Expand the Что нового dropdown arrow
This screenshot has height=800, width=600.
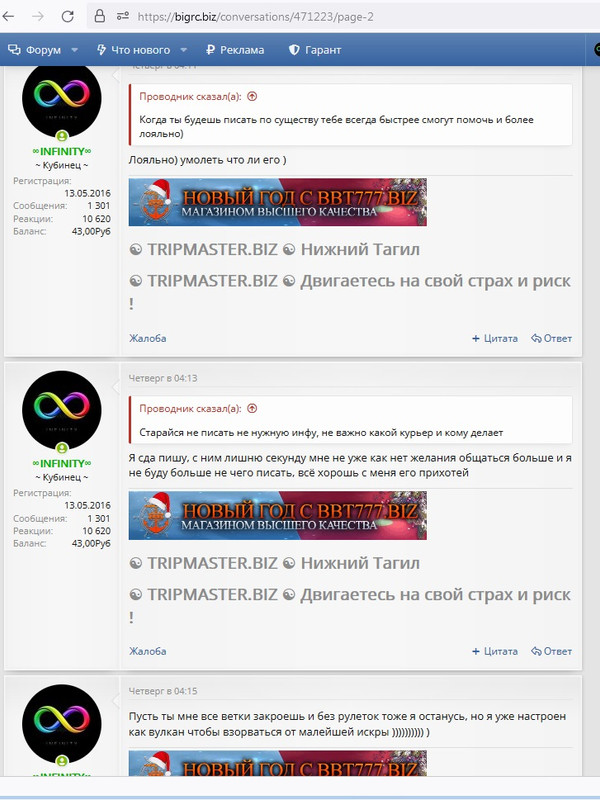tap(184, 49)
